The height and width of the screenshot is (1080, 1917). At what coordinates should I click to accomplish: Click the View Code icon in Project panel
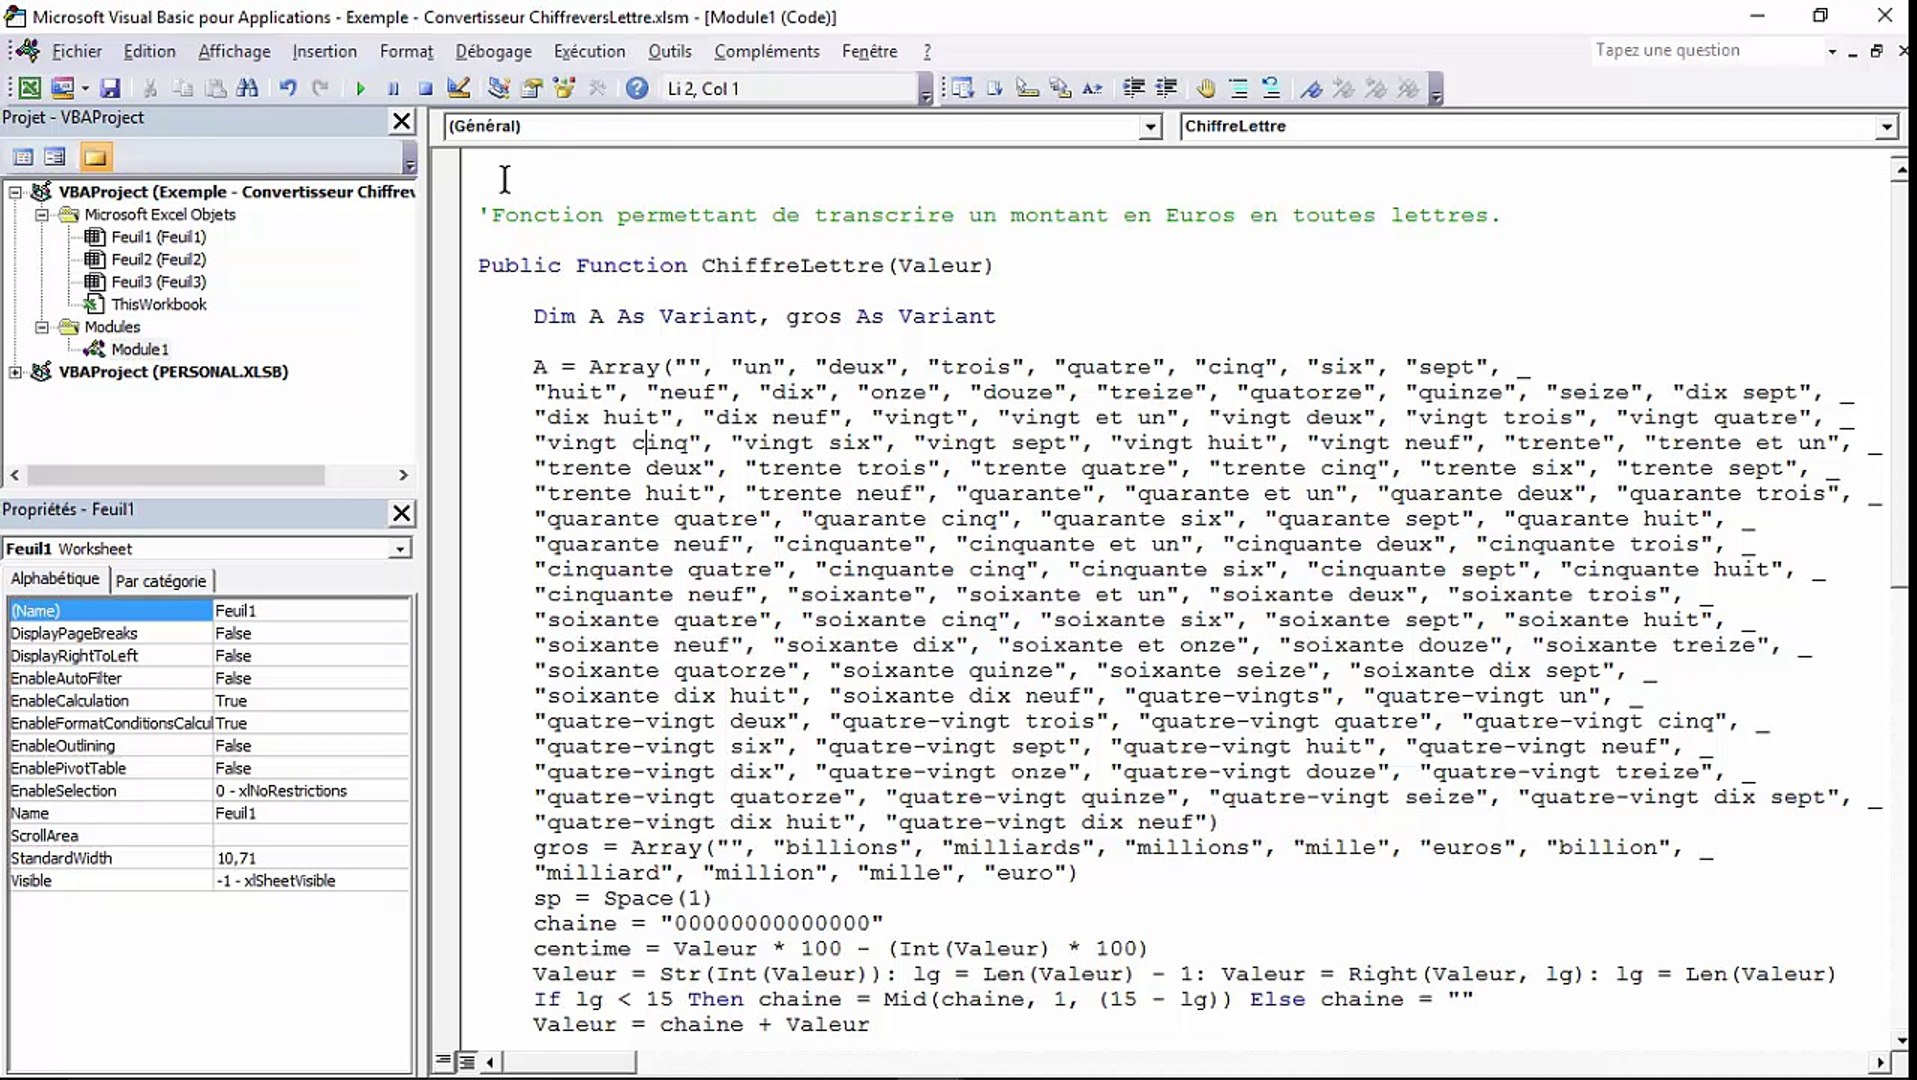(22, 157)
